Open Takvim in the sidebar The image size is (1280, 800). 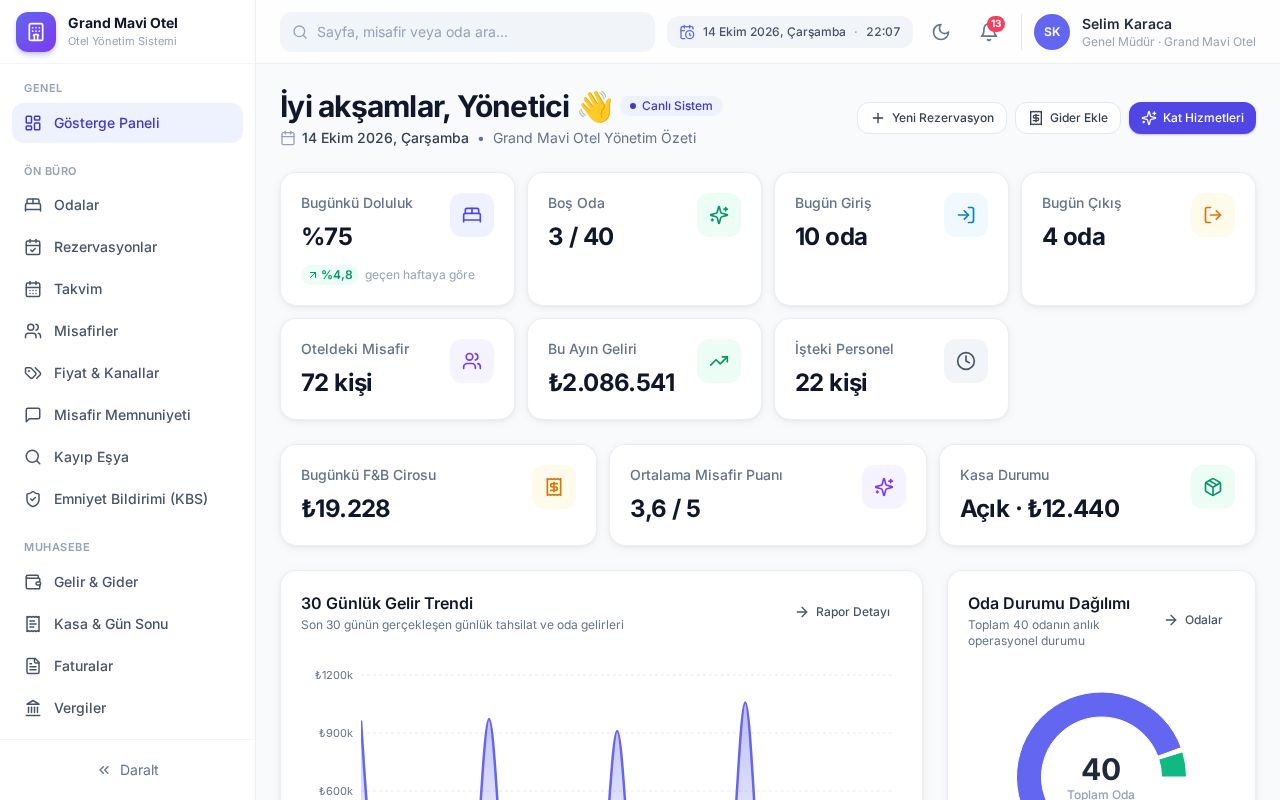[x=127, y=289]
